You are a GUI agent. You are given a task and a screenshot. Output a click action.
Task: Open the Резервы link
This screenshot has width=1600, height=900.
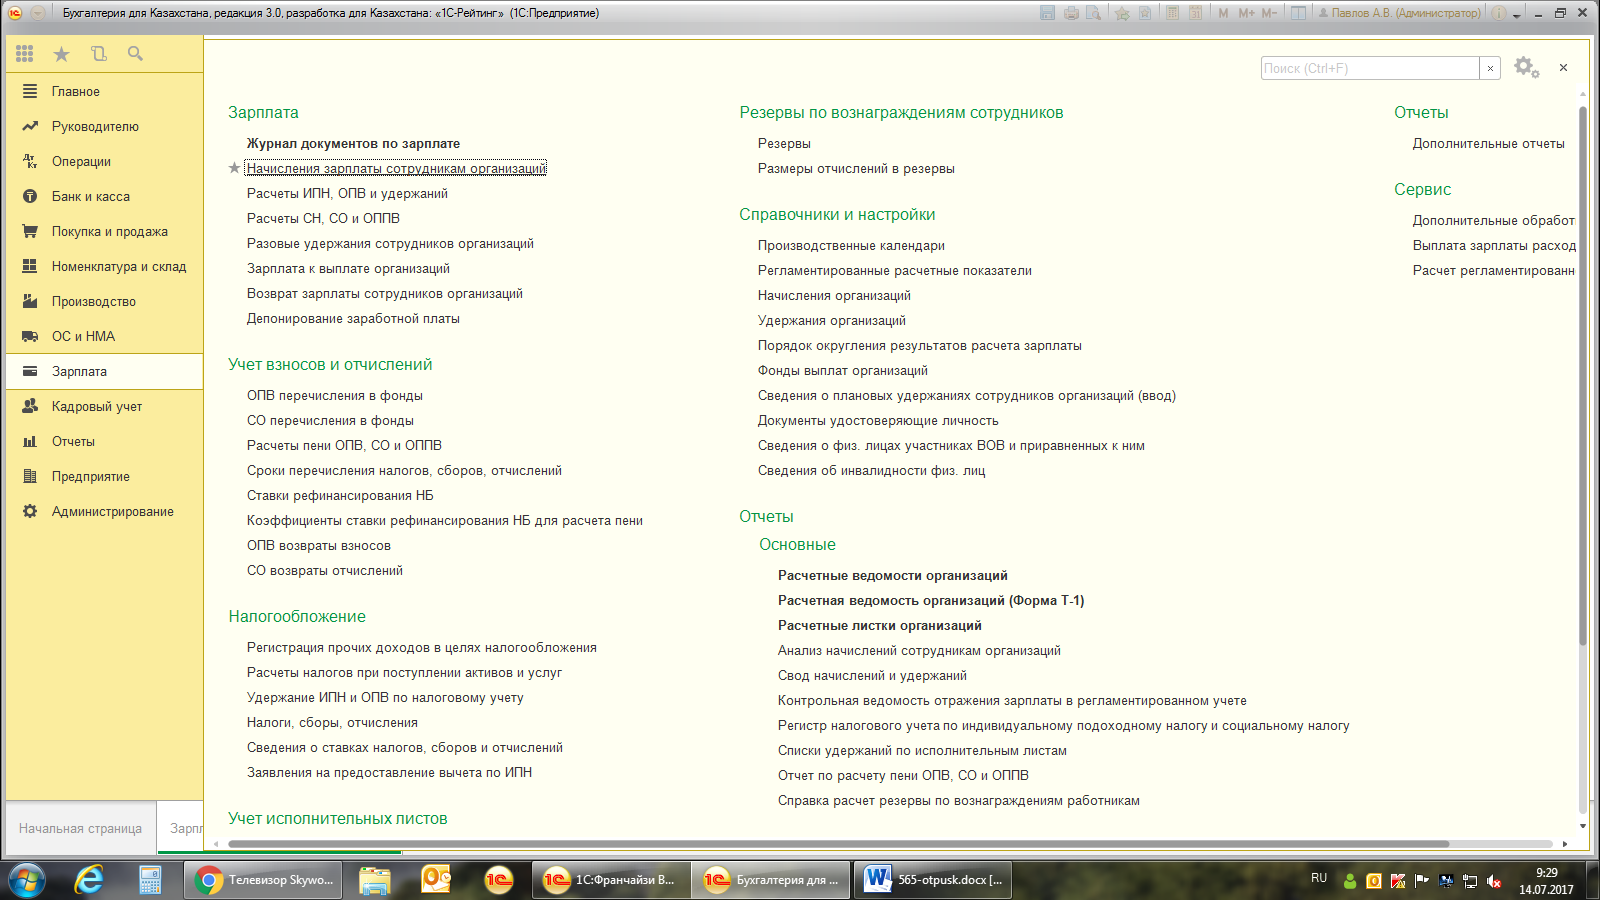coord(784,143)
